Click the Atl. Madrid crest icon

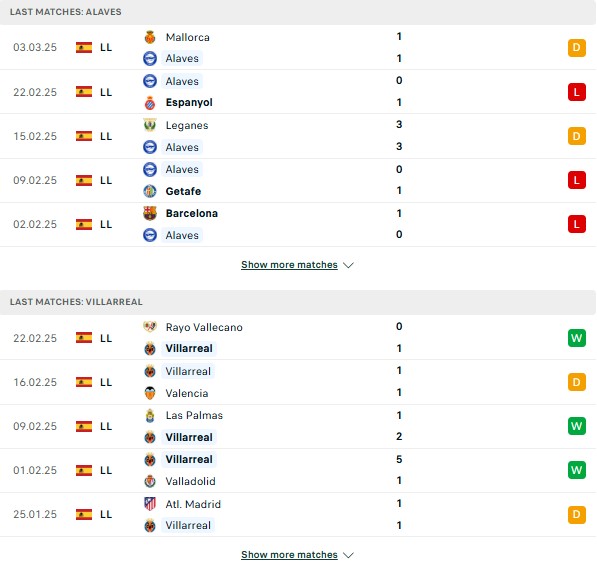pyautogui.click(x=150, y=504)
